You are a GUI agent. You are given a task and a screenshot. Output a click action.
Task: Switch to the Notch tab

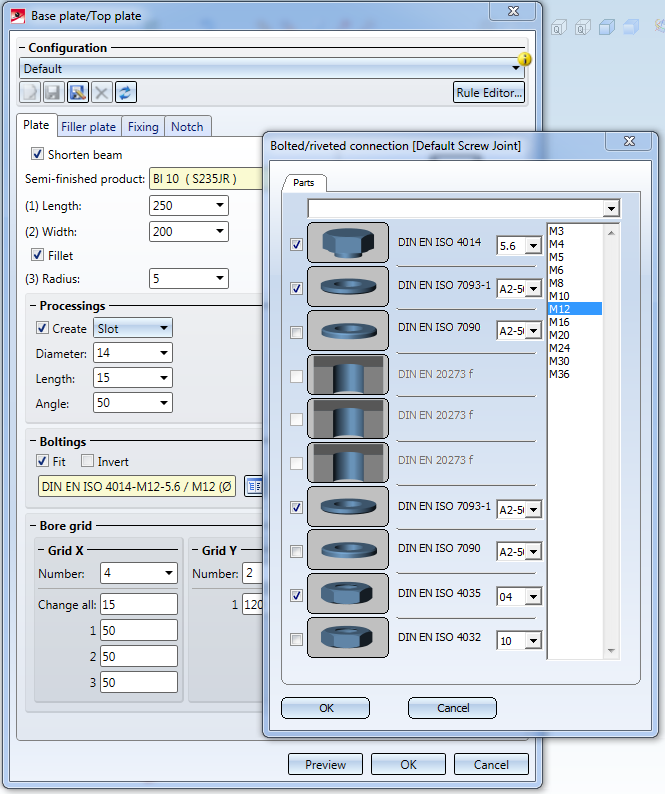click(x=187, y=127)
